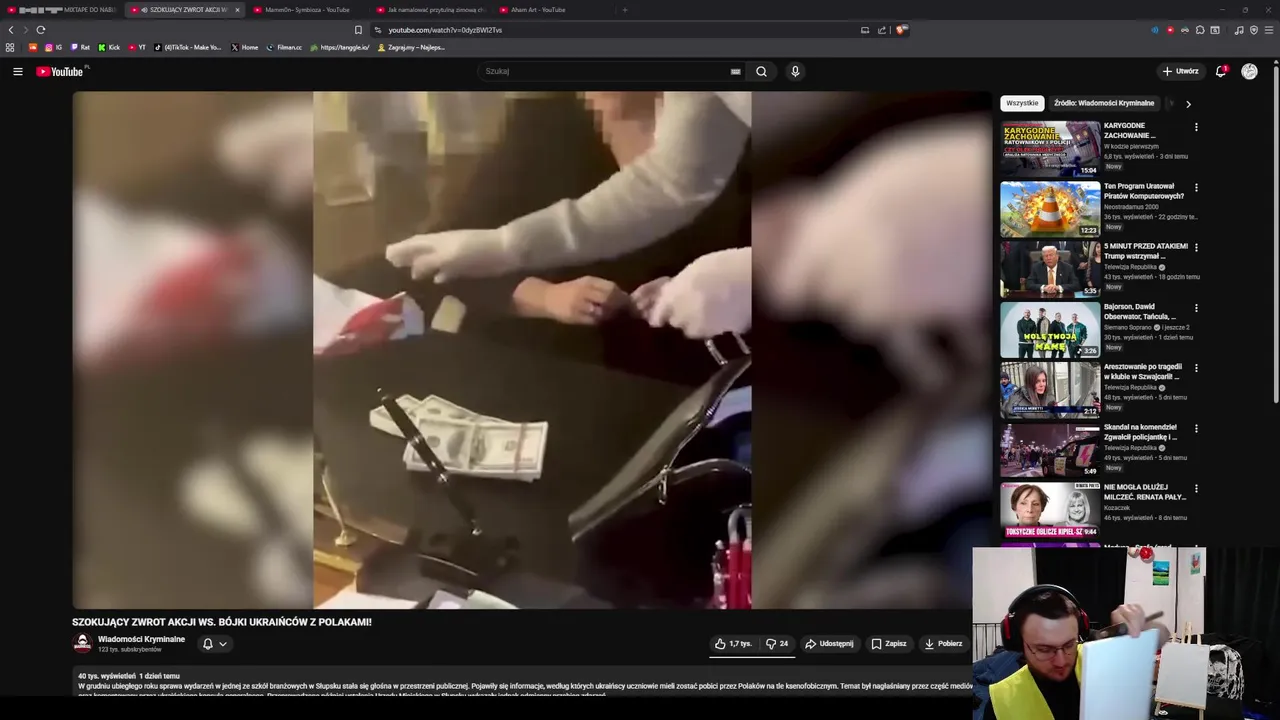
Task: Open the picture-in-picture icon in address bar
Action: tap(865, 30)
